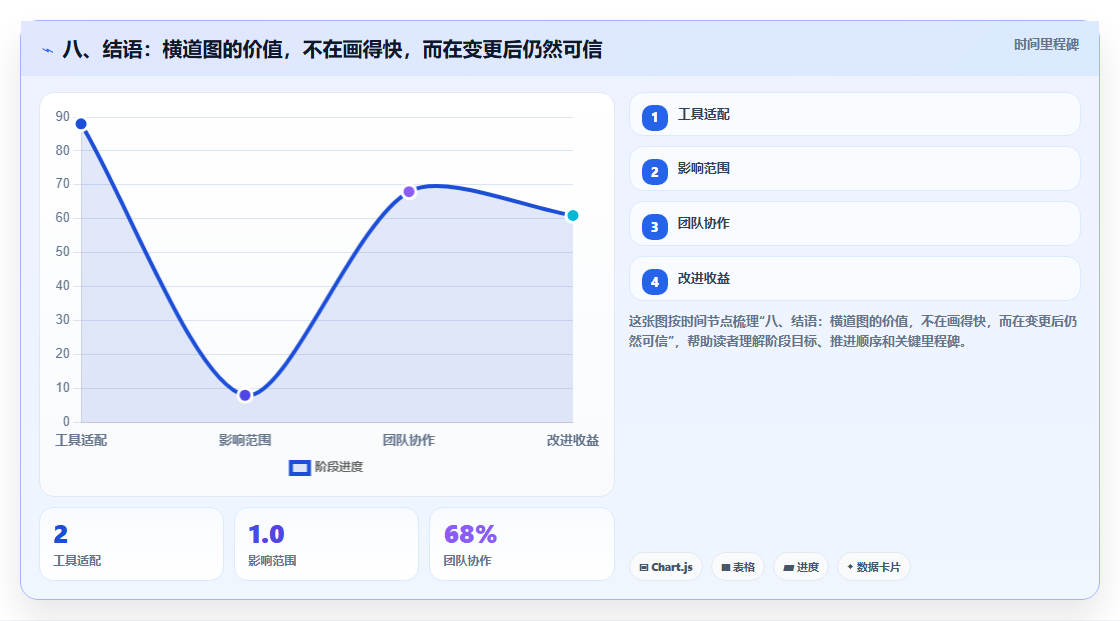Select the 影响范围 data point near 8
This screenshot has width=1120, height=621.
(x=245, y=395)
